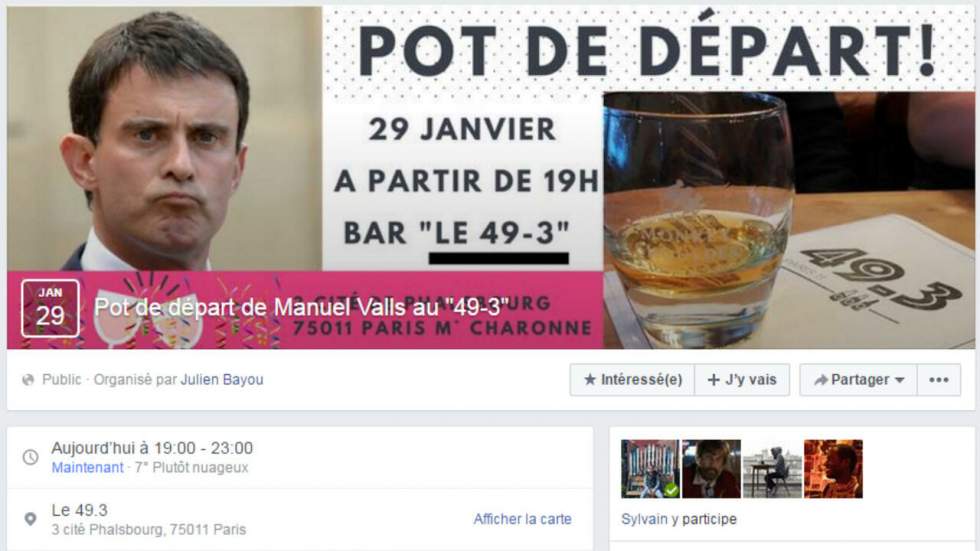Viewport: 980px width, 551px height.
Task: Open the third attendee profile photo
Action: tap(772, 469)
